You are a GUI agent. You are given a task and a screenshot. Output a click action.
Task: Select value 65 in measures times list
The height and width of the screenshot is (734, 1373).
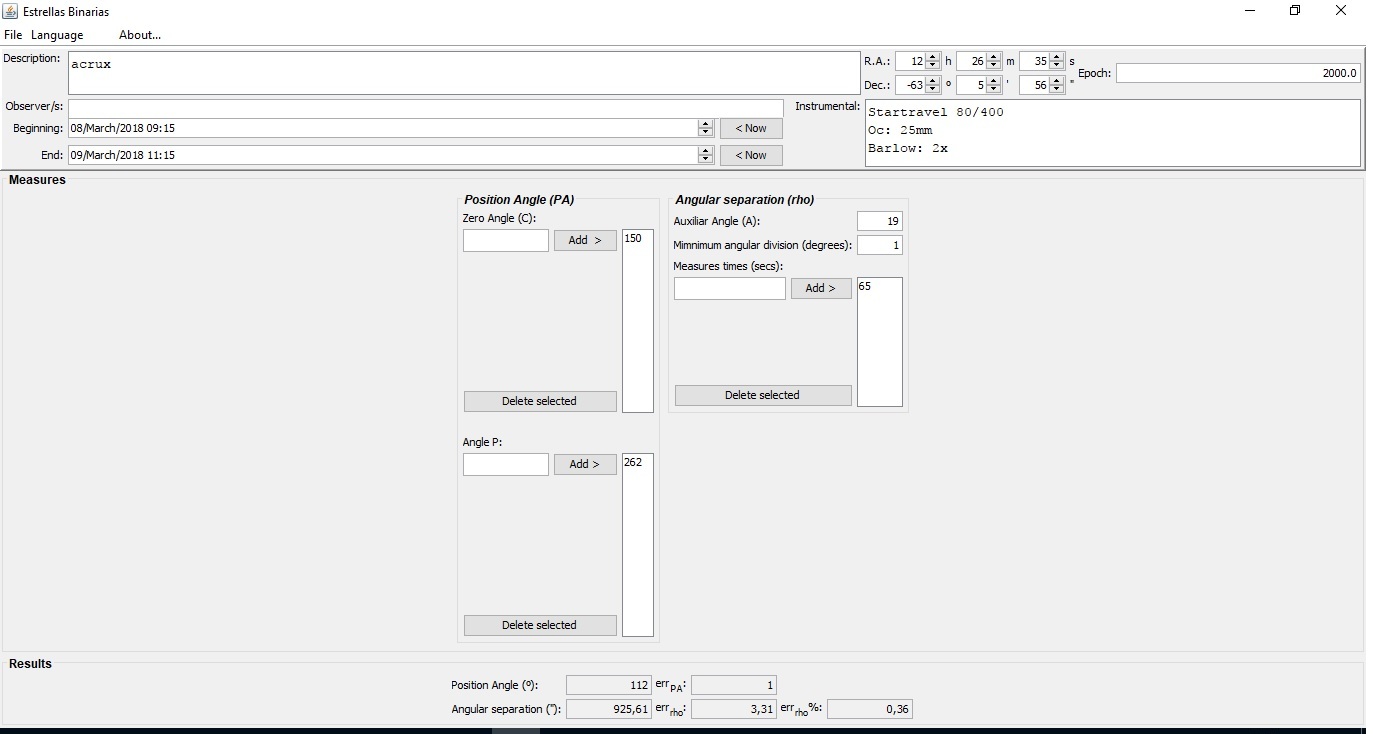point(880,287)
